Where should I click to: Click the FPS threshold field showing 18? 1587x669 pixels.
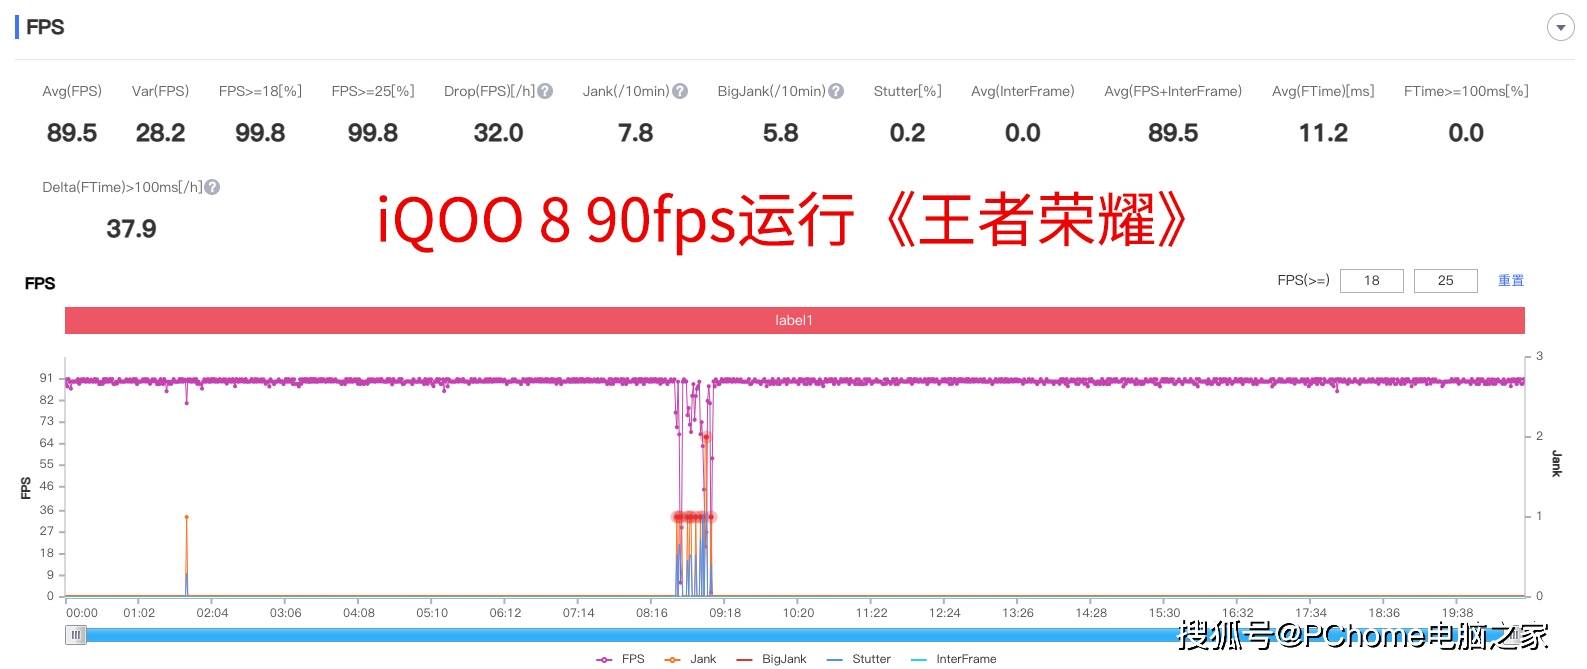point(1371,281)
